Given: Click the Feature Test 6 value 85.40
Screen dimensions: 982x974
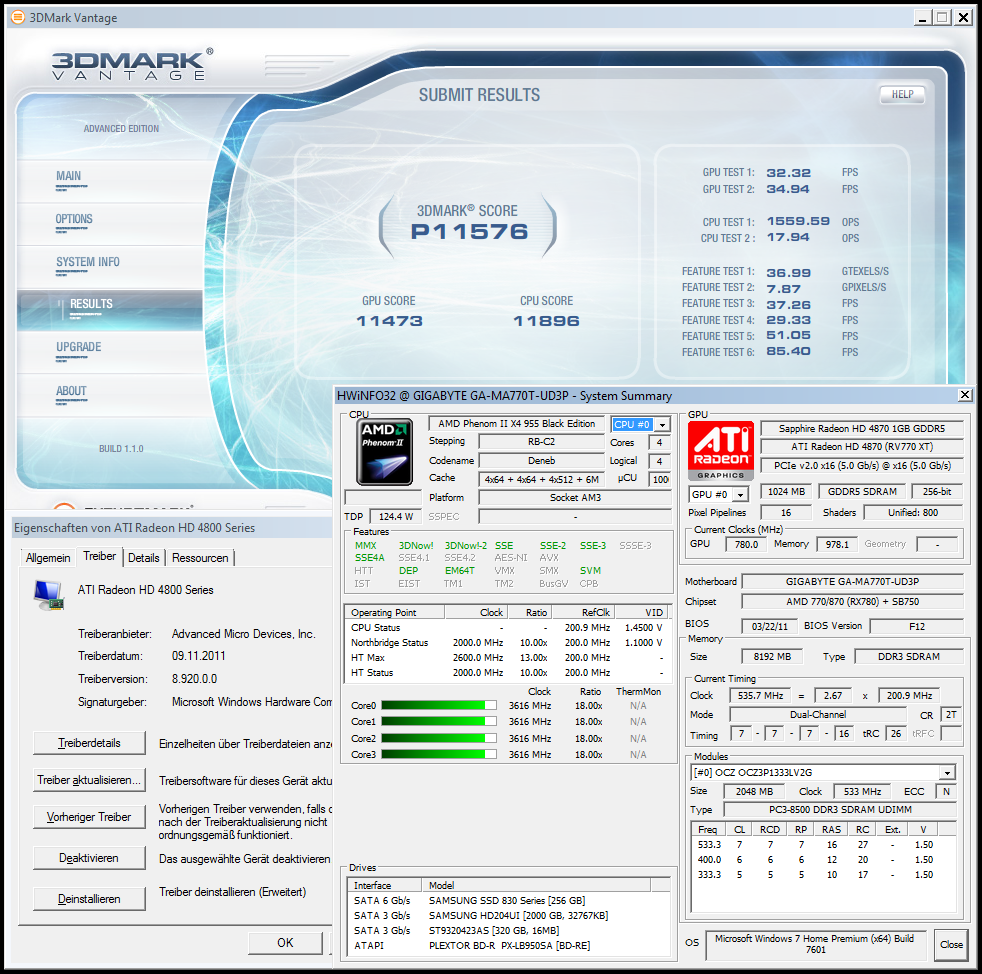Looking at the screenshot, I should (x=788, y=351).
